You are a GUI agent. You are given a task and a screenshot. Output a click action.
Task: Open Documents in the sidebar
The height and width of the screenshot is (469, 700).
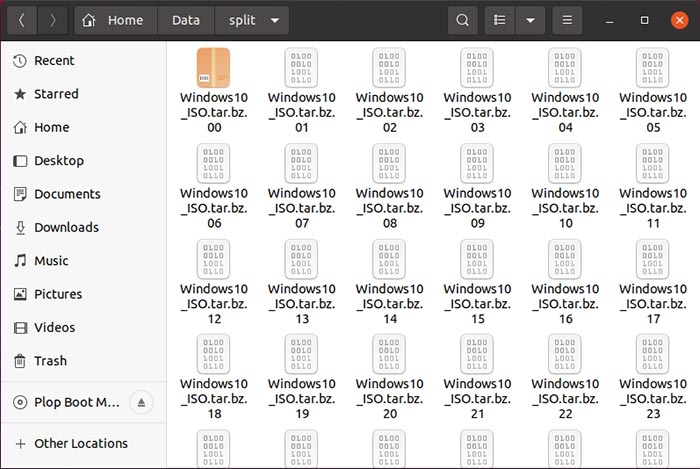(x=83, y=194)
